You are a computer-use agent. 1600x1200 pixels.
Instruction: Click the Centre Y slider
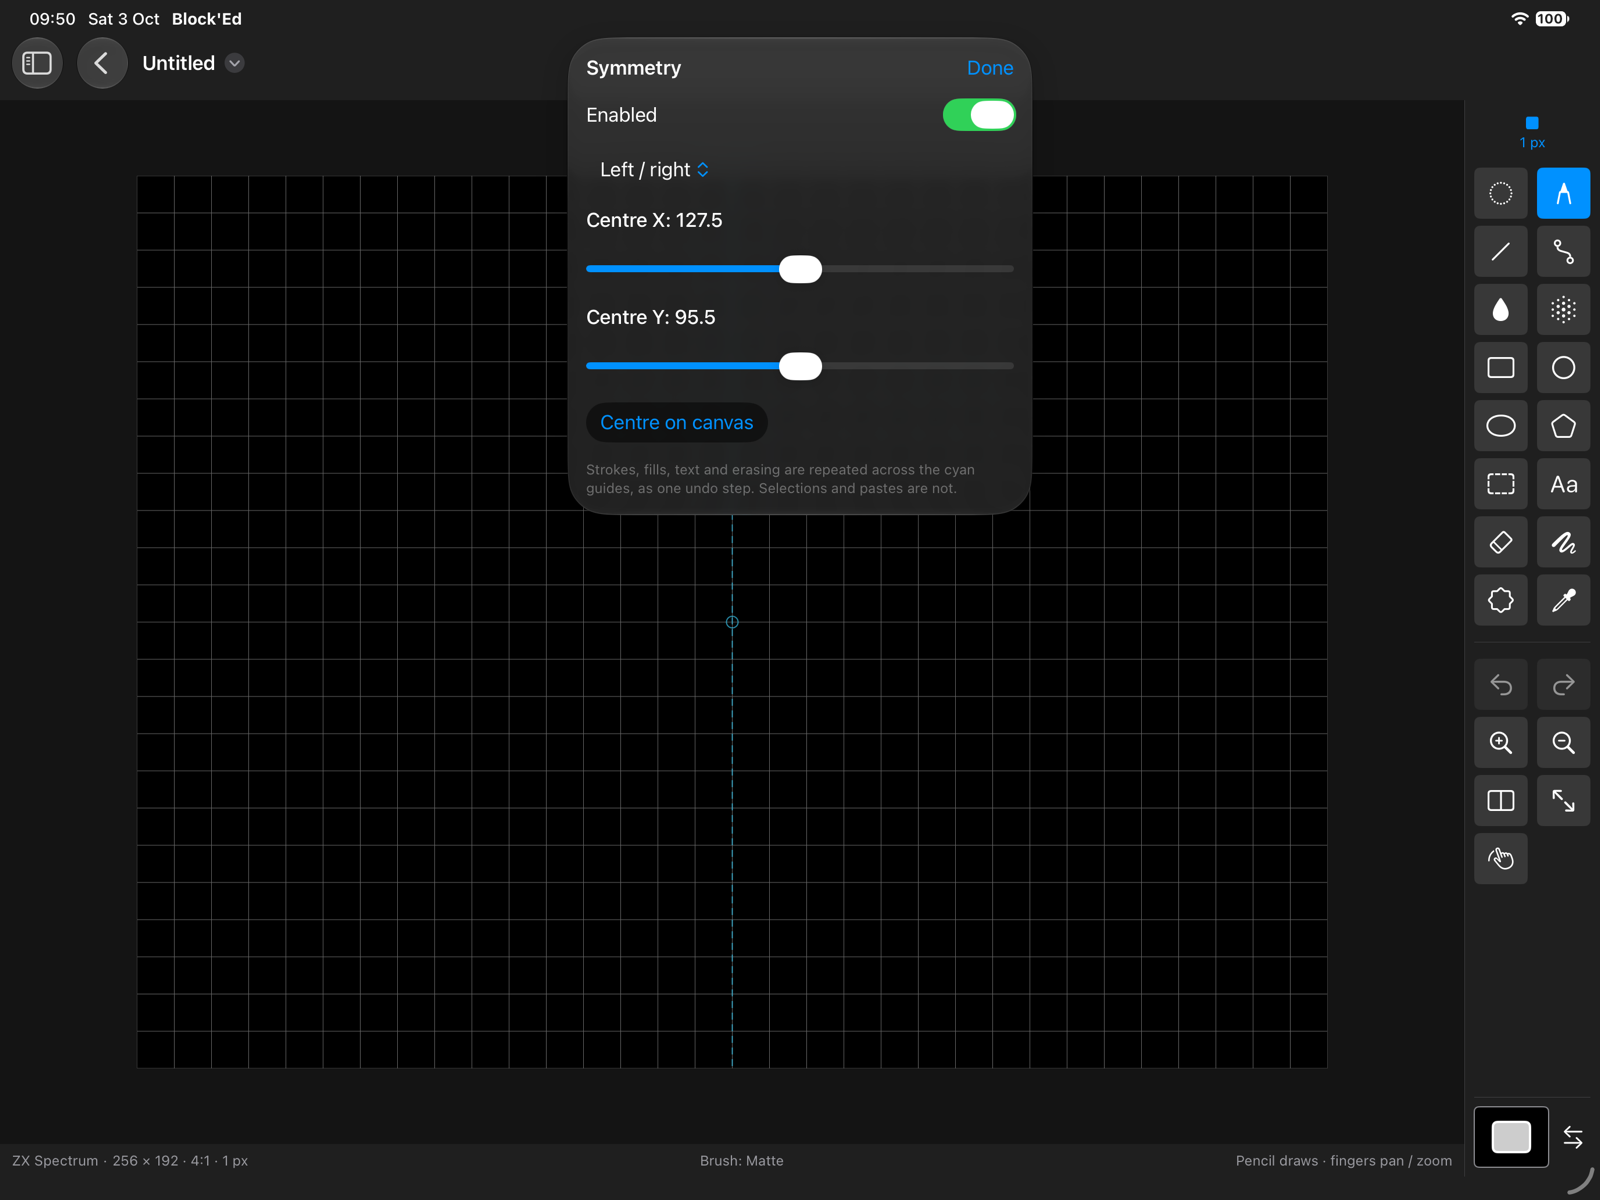click(800, 366)
